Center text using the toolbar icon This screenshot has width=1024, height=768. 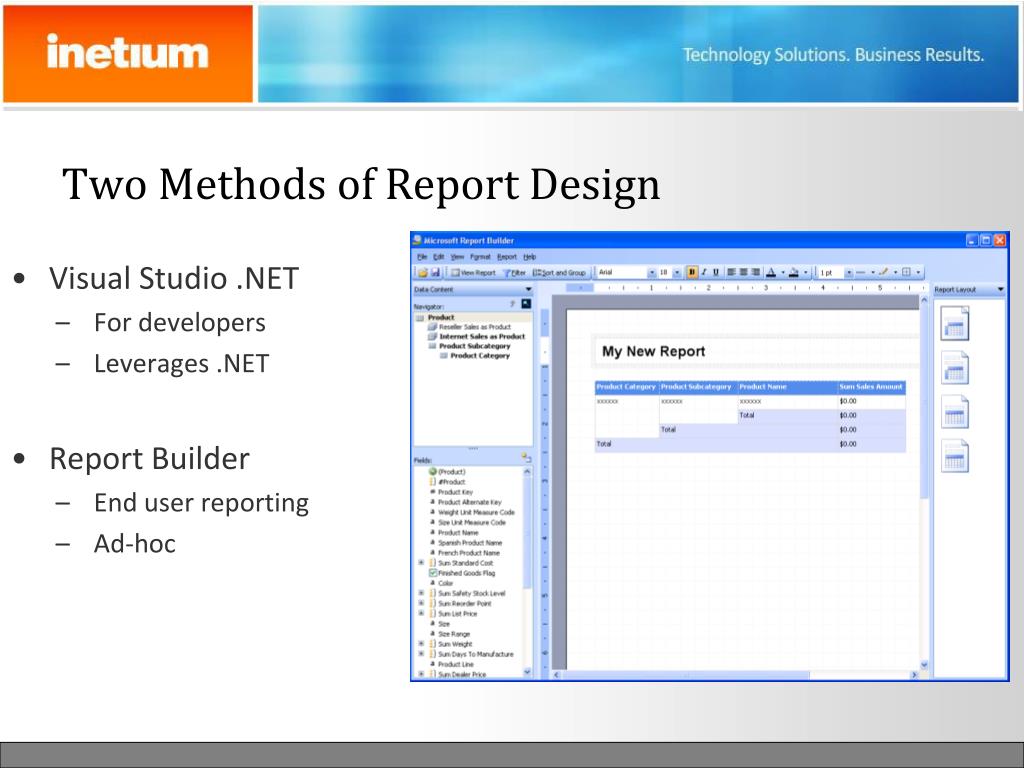(743, 272)
